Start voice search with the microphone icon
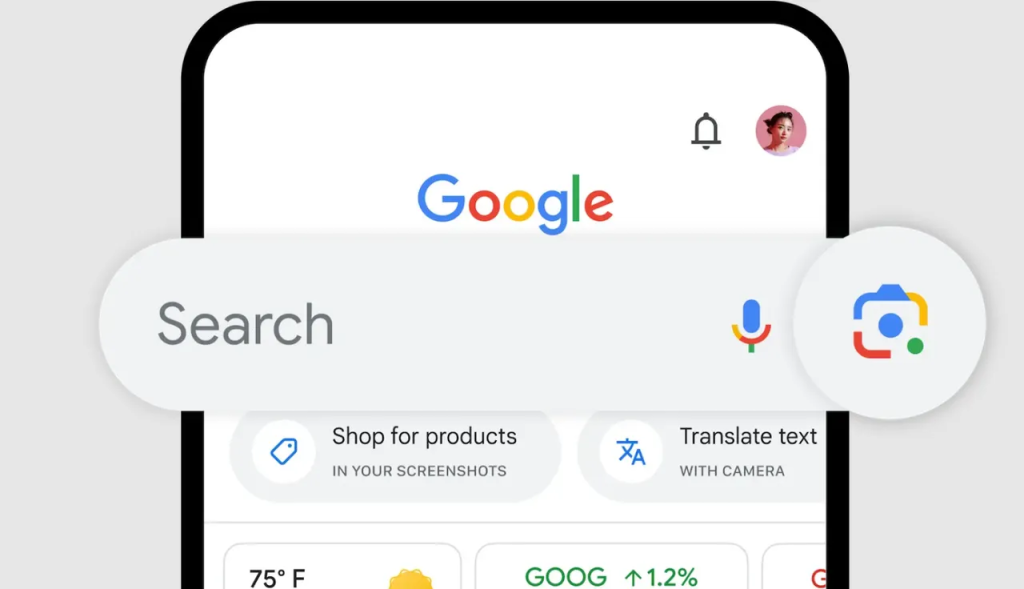Screen dimensions: 1024x589 click(x=751, y=325)
